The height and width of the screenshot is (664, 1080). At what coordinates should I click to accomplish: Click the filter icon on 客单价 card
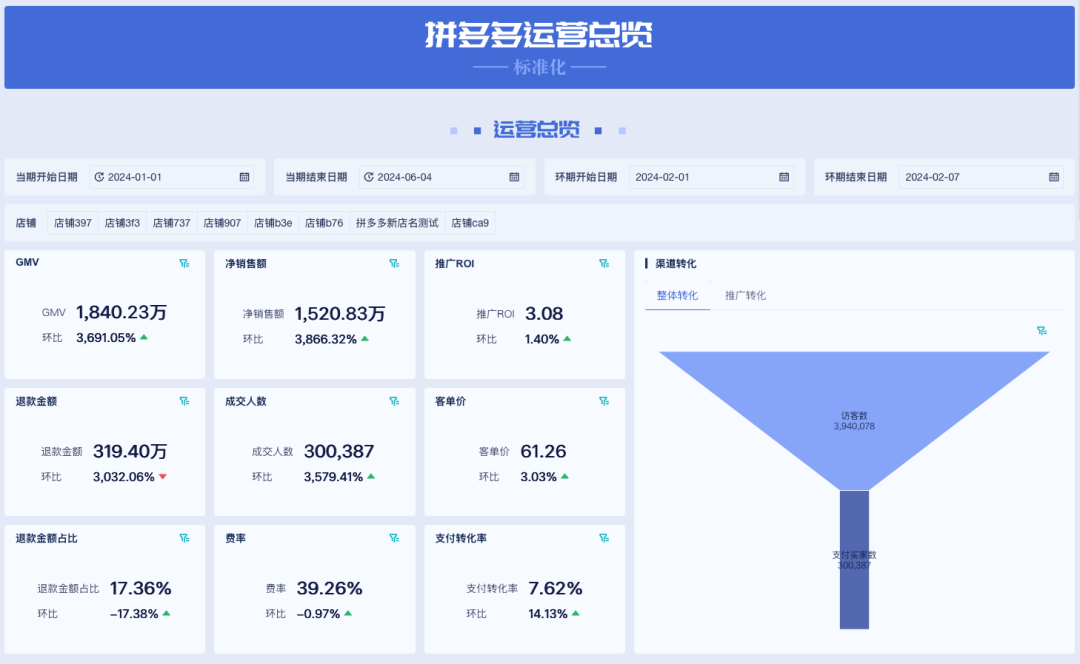point(604,401)
